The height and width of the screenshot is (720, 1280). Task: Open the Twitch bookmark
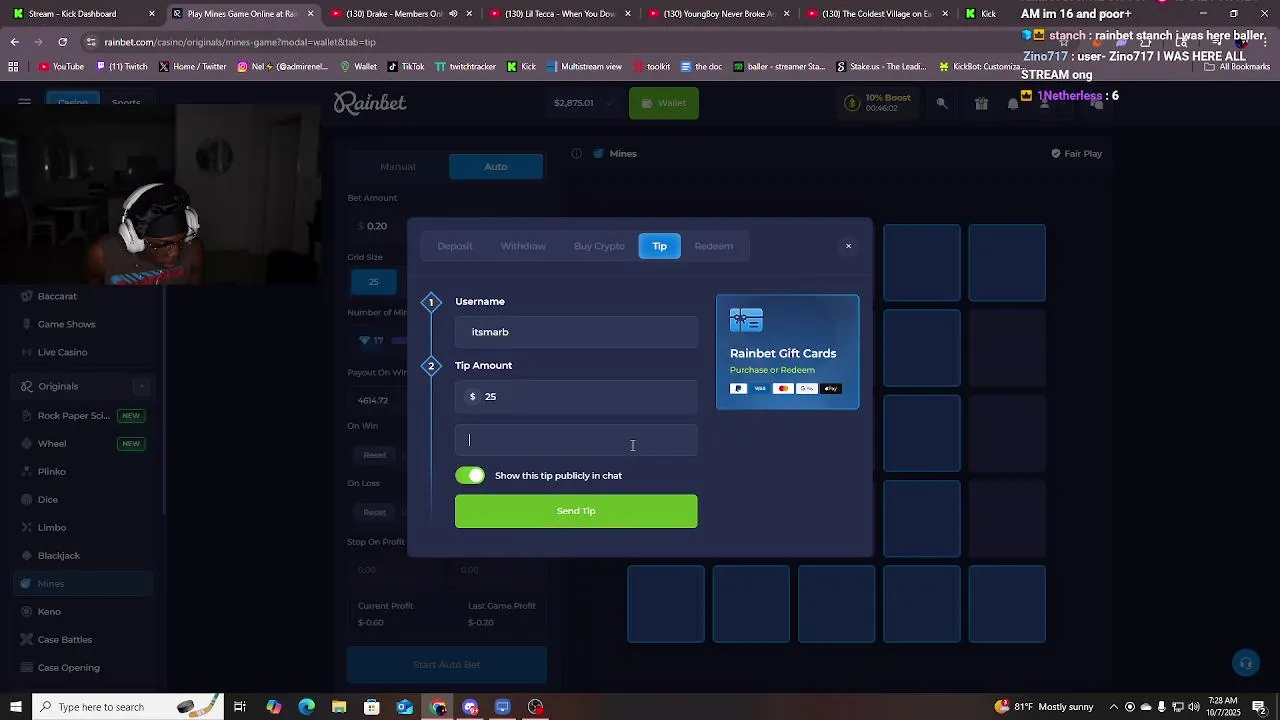(x=122, y=67)
